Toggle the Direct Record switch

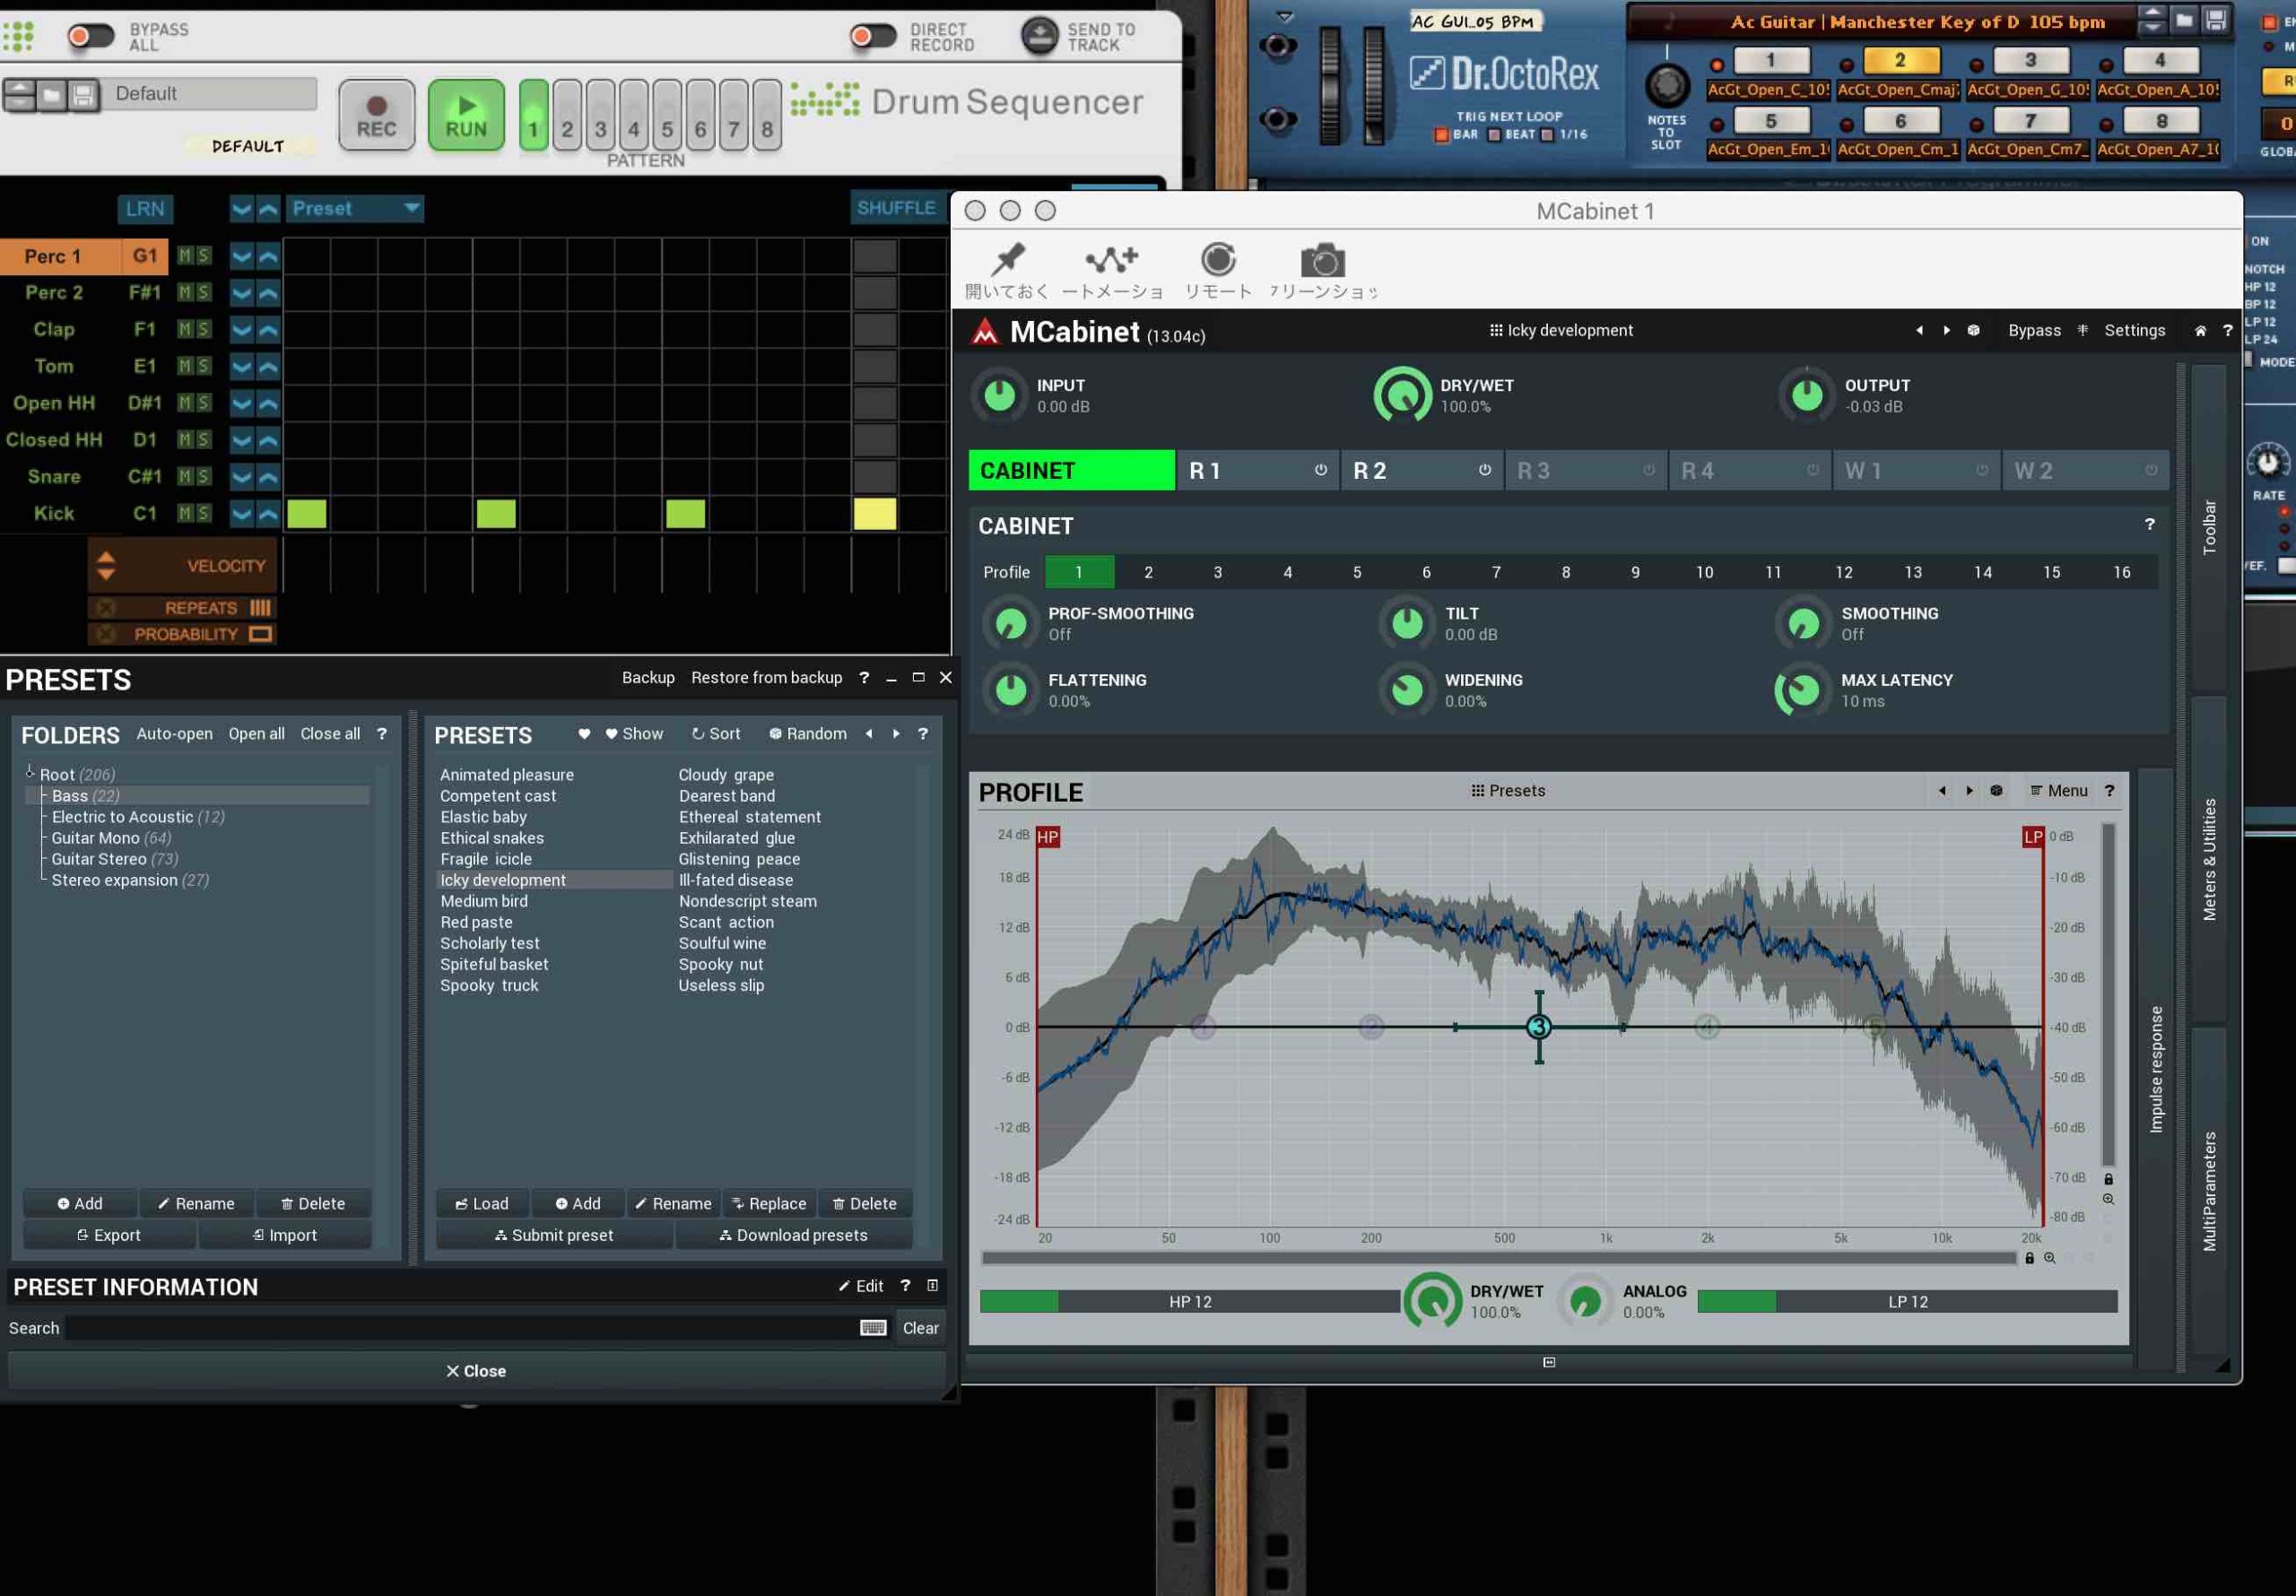point(873,37)
